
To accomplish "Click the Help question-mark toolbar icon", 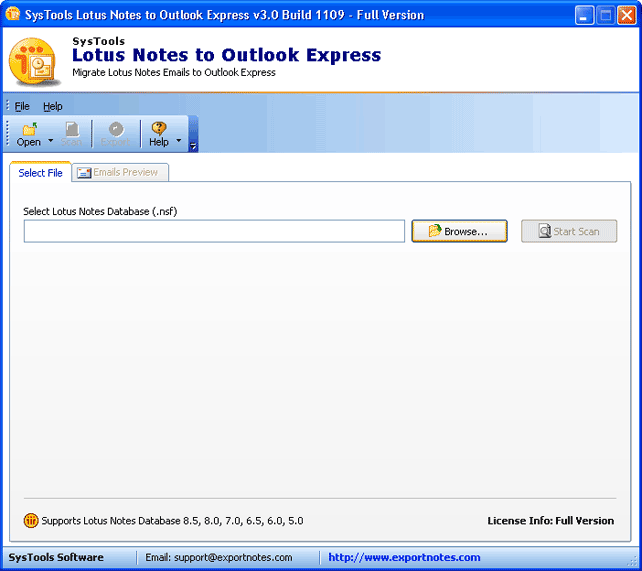I will click(159, 129).
